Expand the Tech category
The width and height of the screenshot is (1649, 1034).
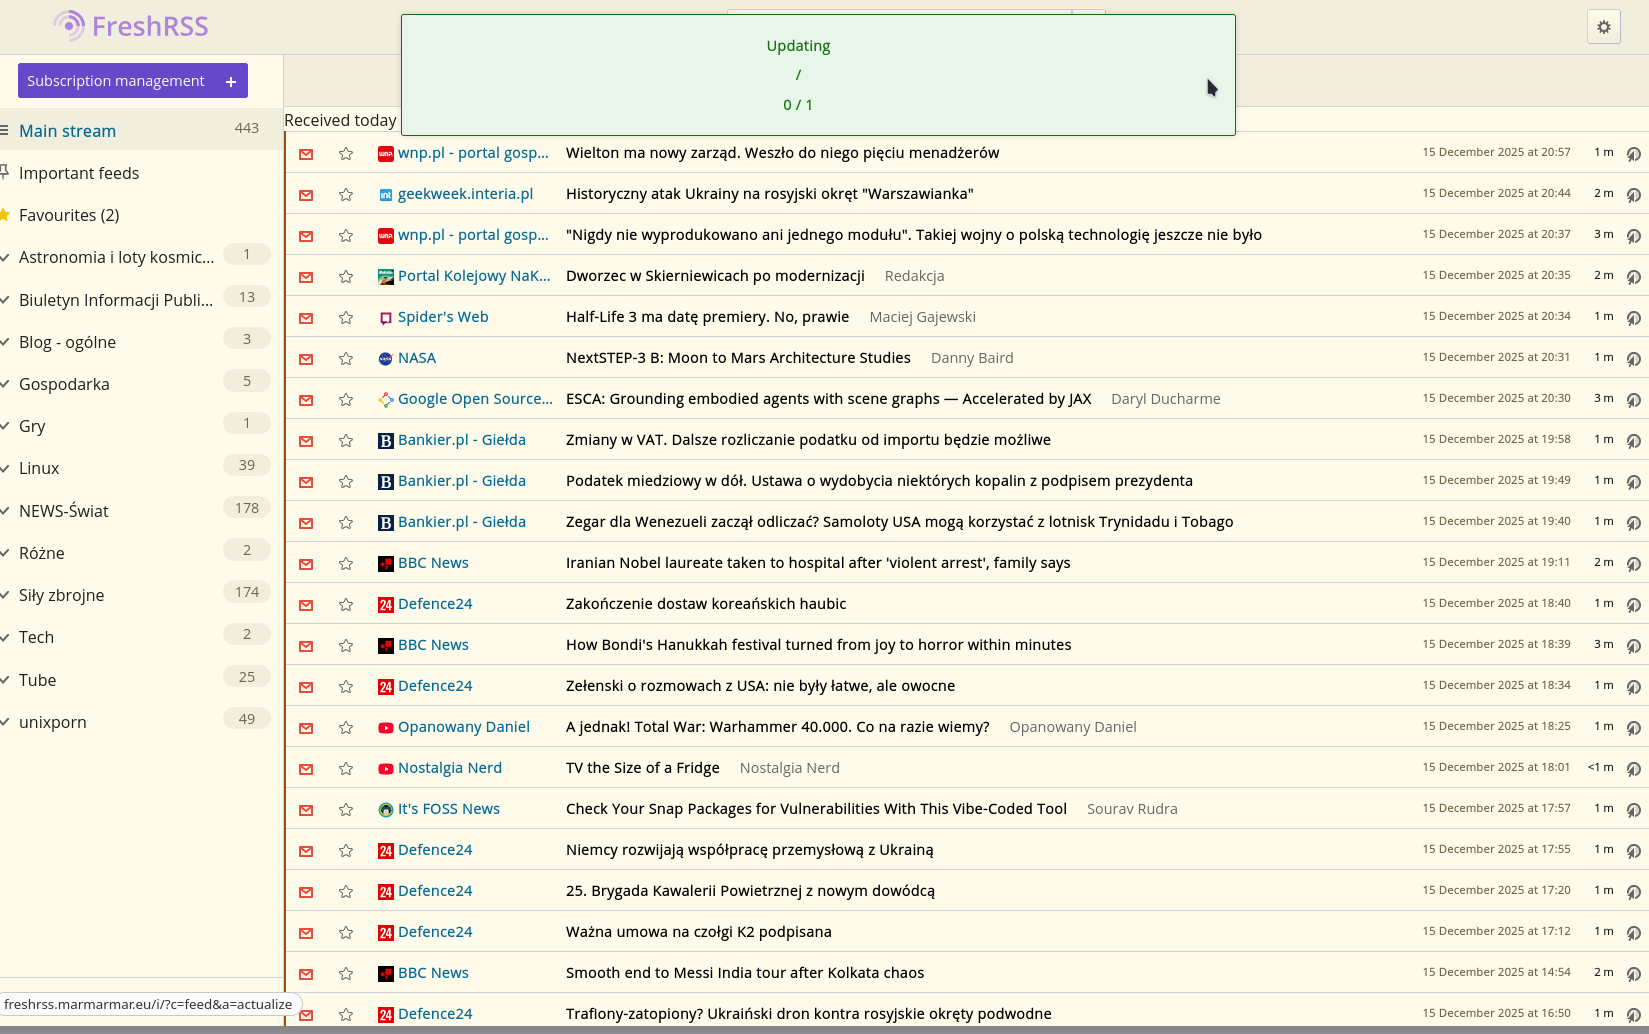[x=5, y=637]
